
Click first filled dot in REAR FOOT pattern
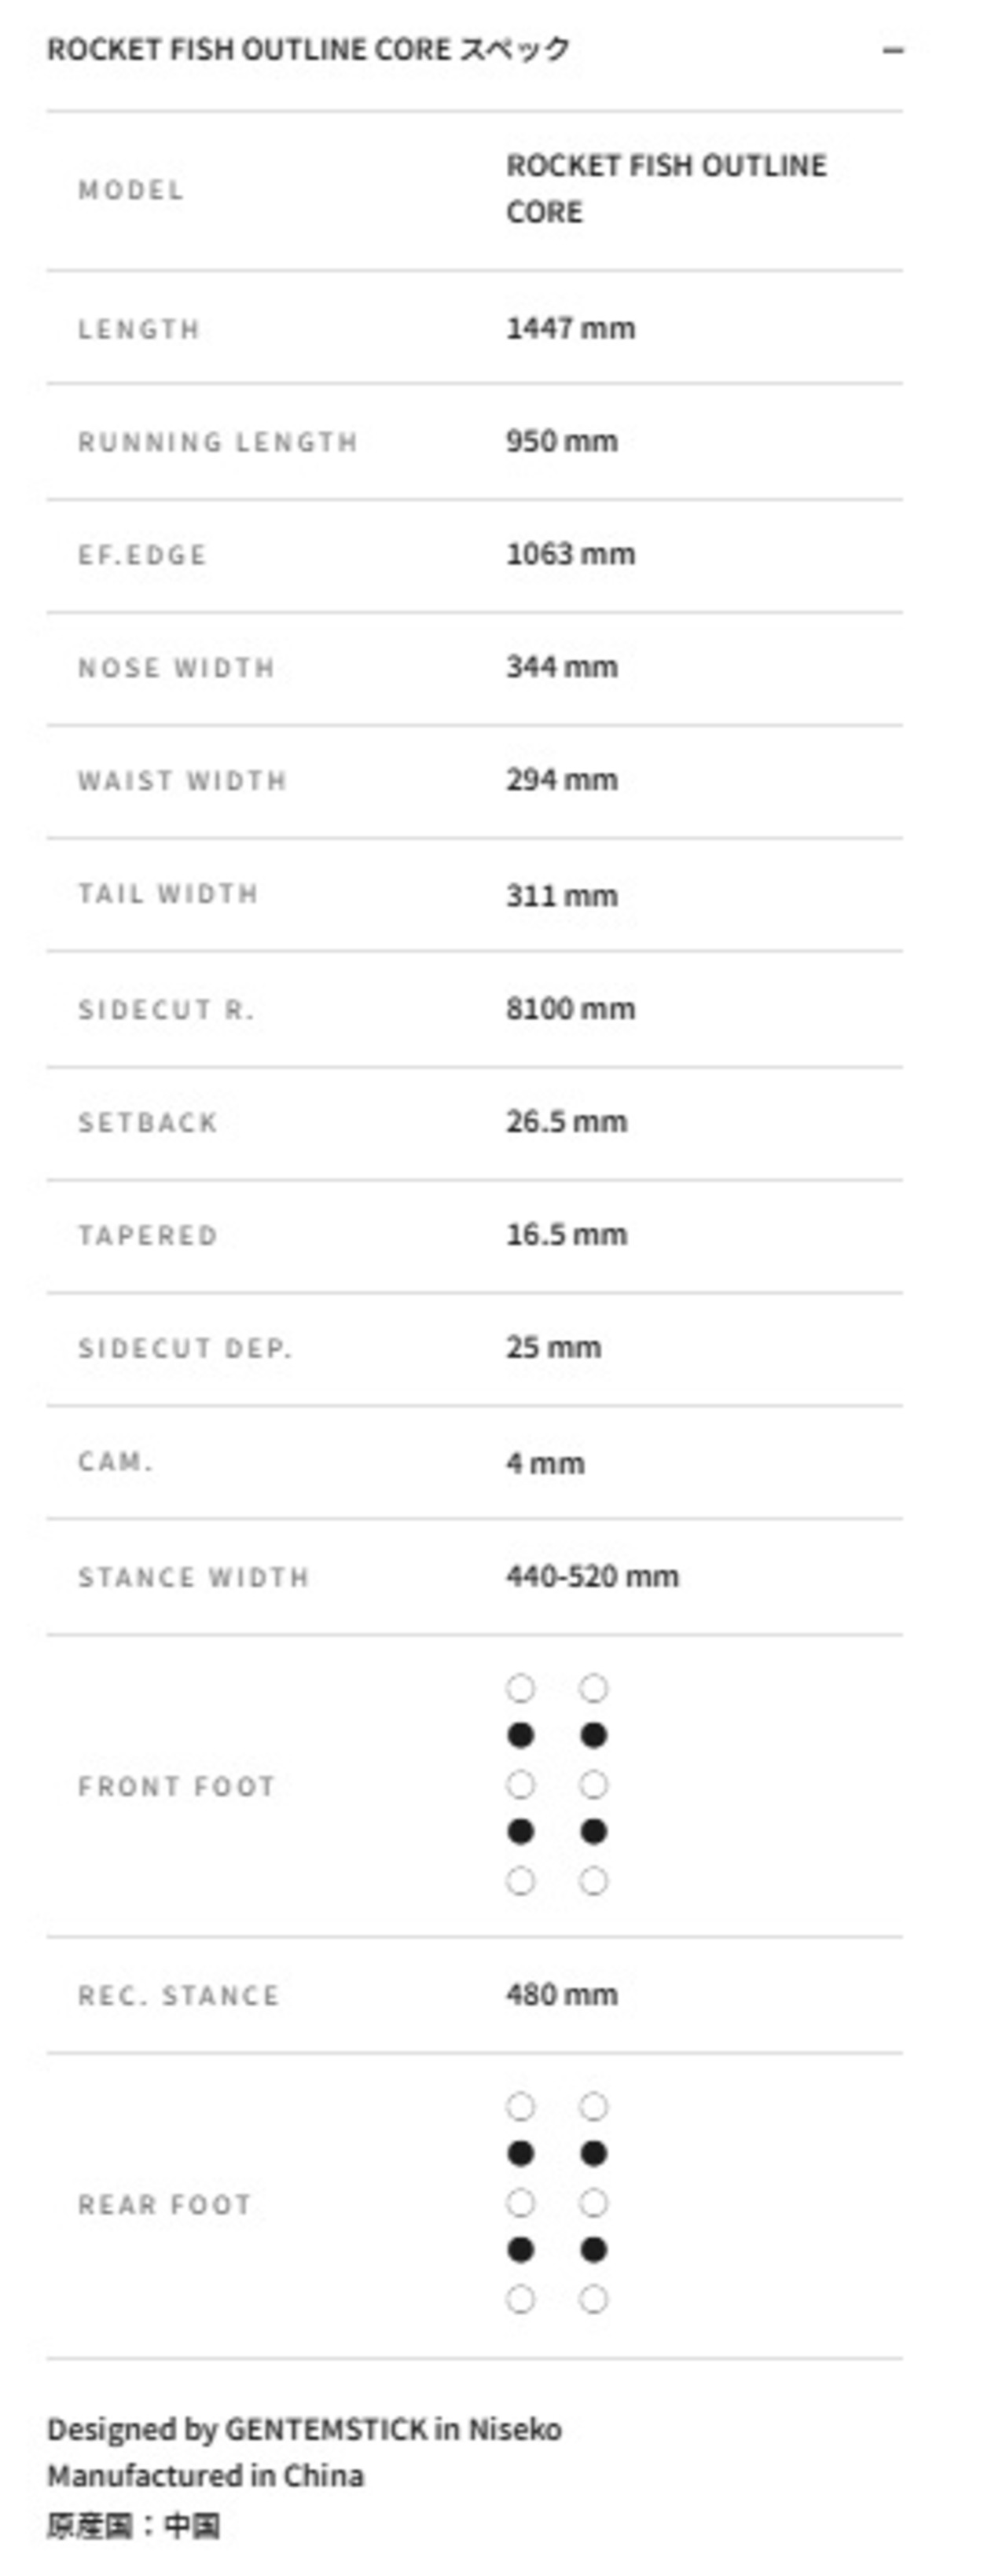point(520,2153)
